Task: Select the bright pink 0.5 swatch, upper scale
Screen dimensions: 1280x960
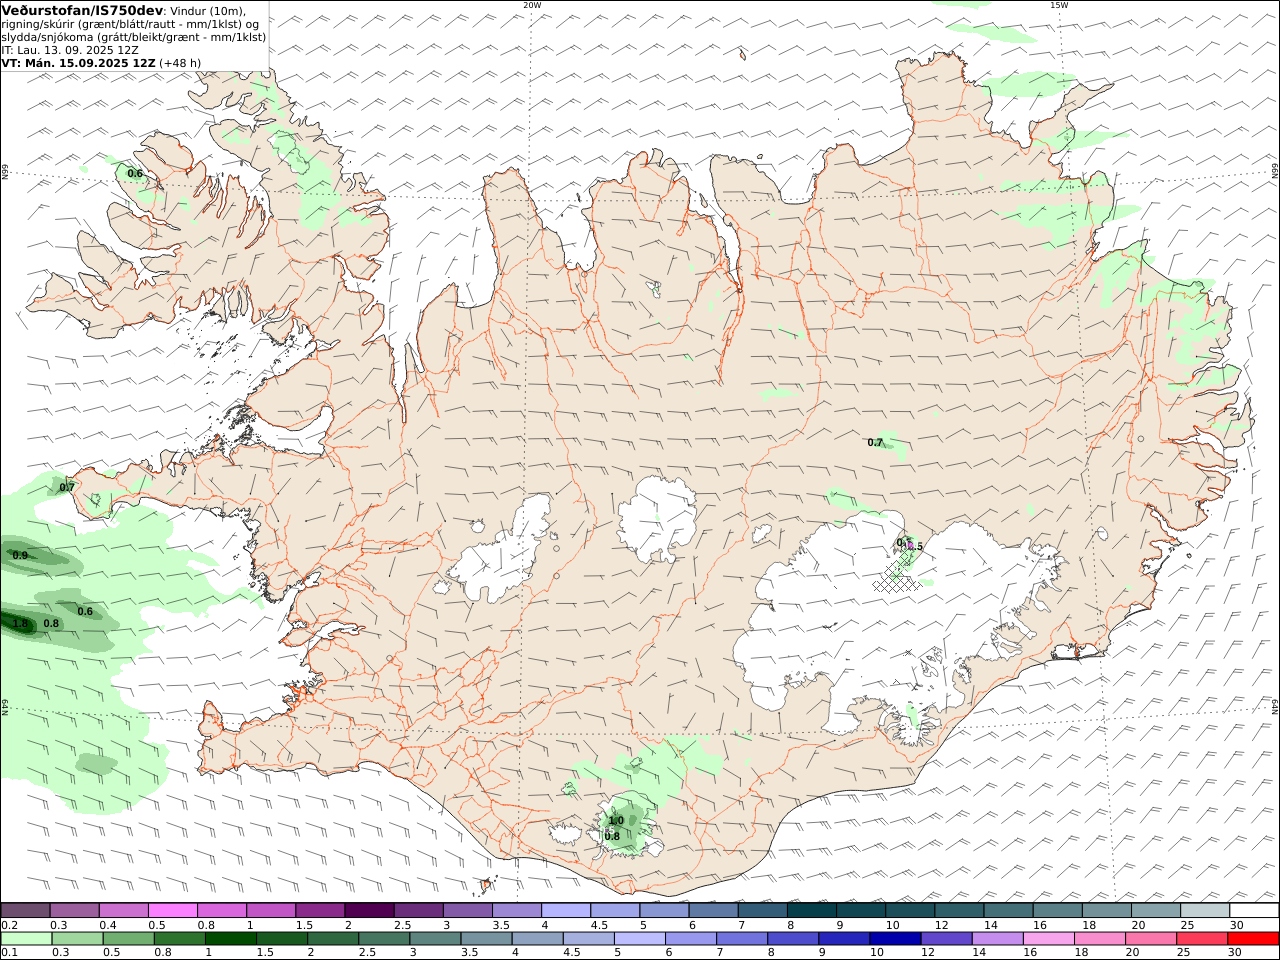Action: click(x=172, y=911)
